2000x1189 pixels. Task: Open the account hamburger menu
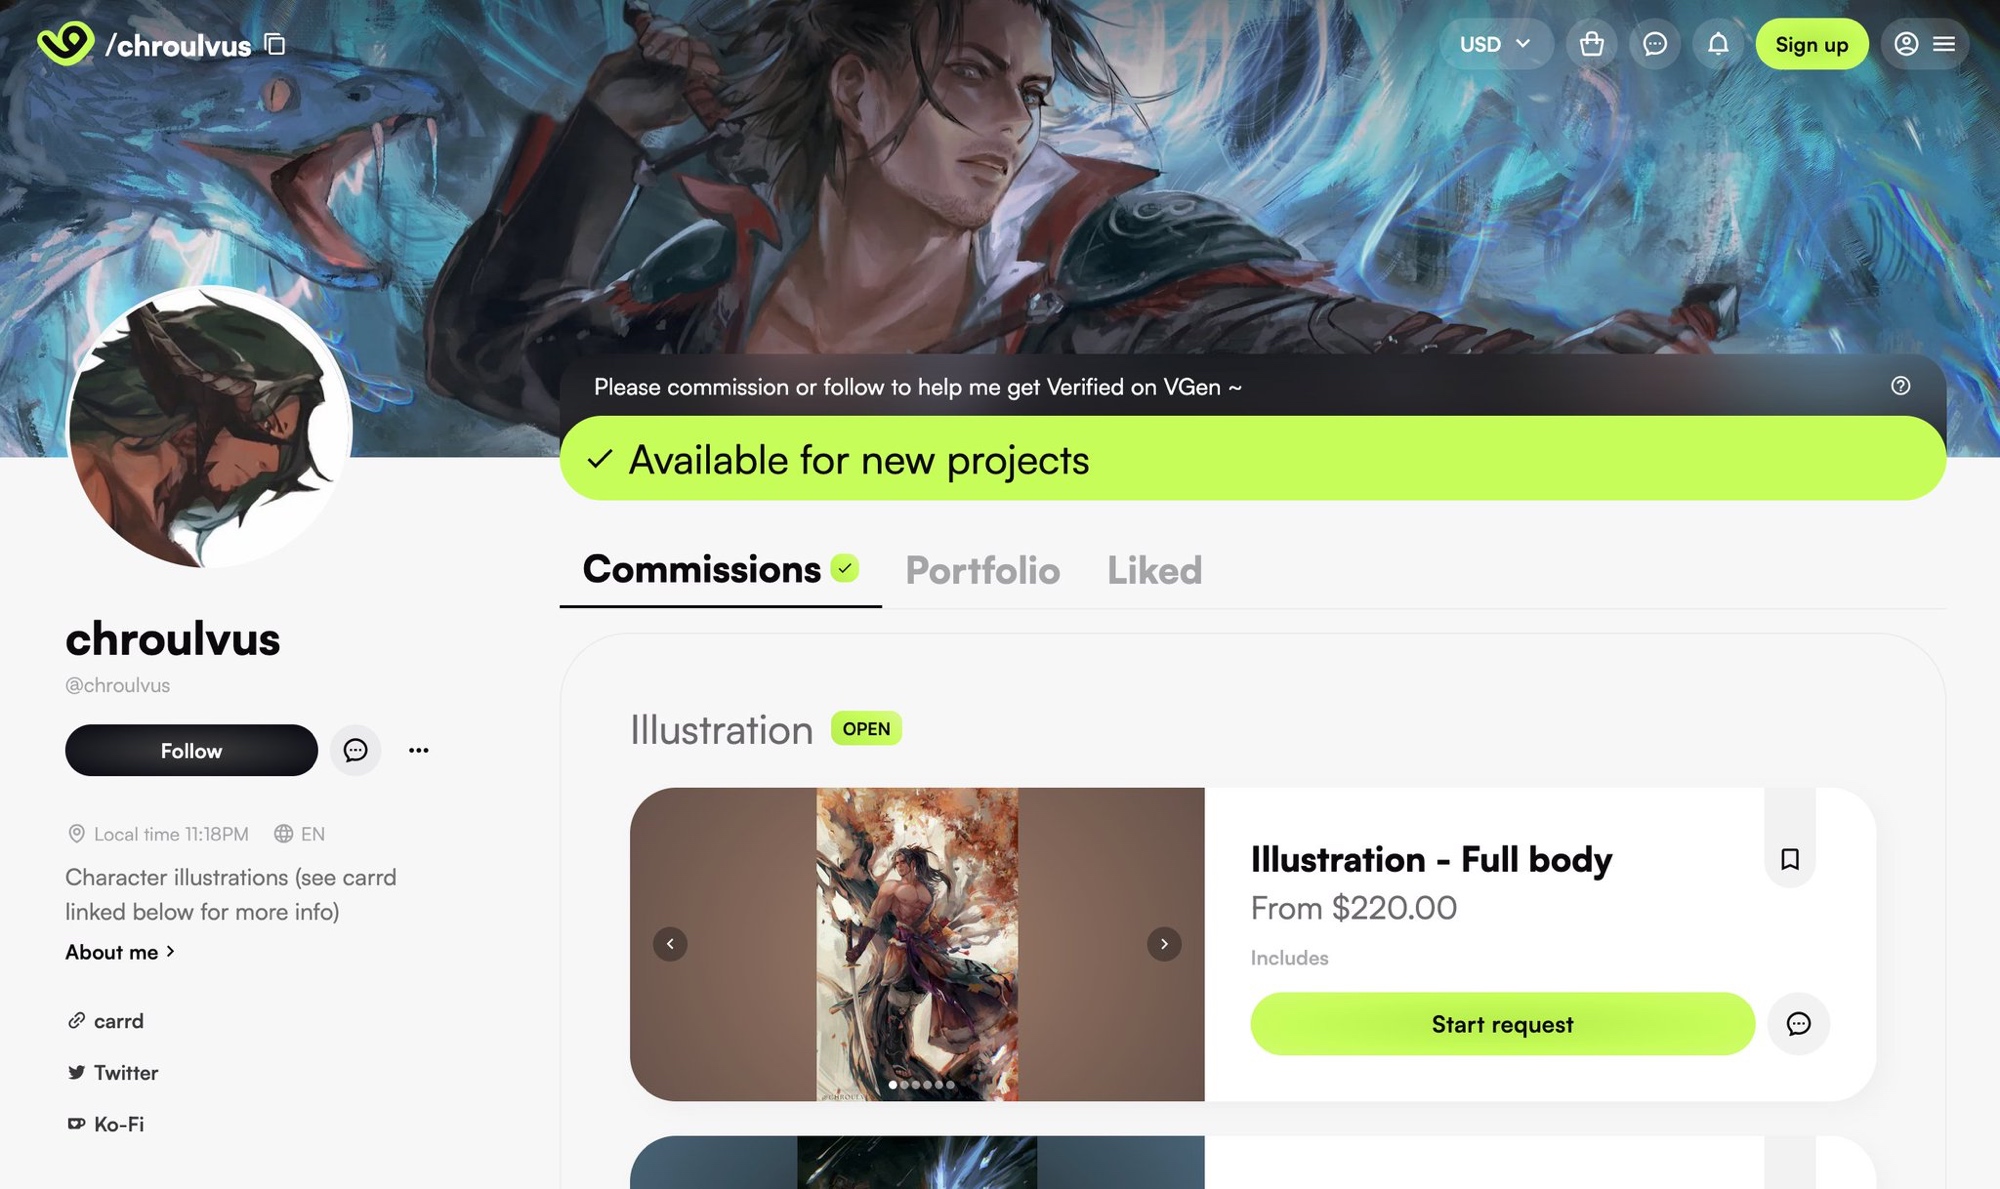click(x=1925, y=44)
